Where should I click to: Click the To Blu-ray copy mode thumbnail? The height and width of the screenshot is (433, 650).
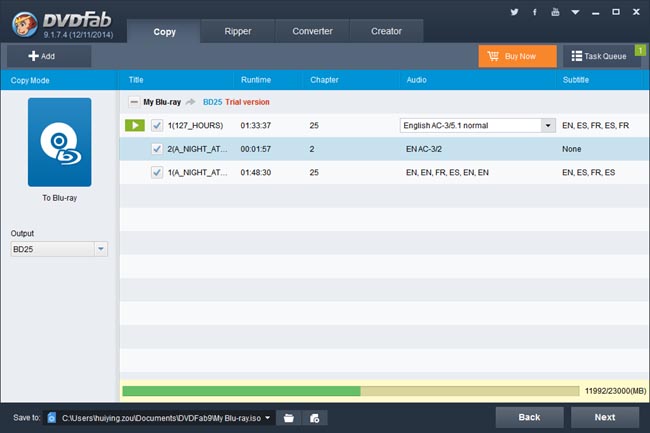pos(60,142)
